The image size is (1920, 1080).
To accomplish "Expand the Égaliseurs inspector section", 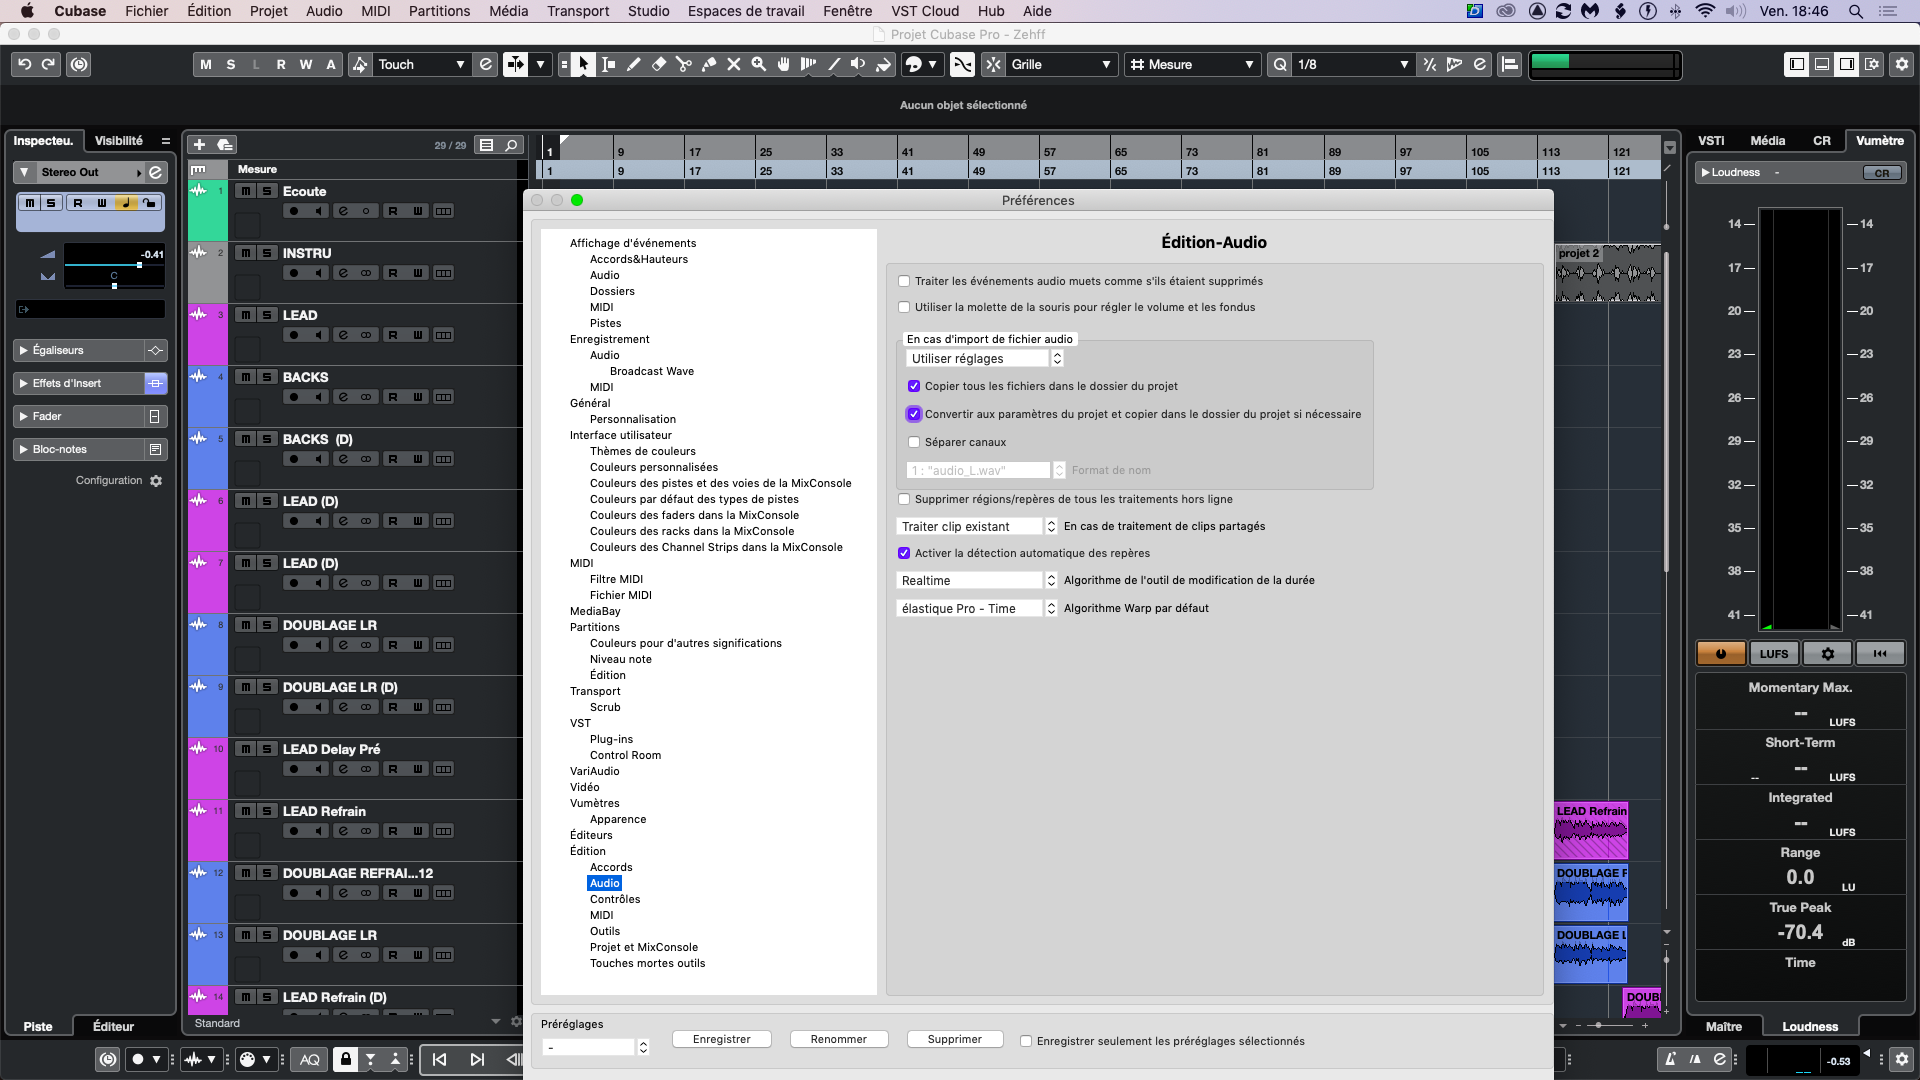I will pos(80,350).
